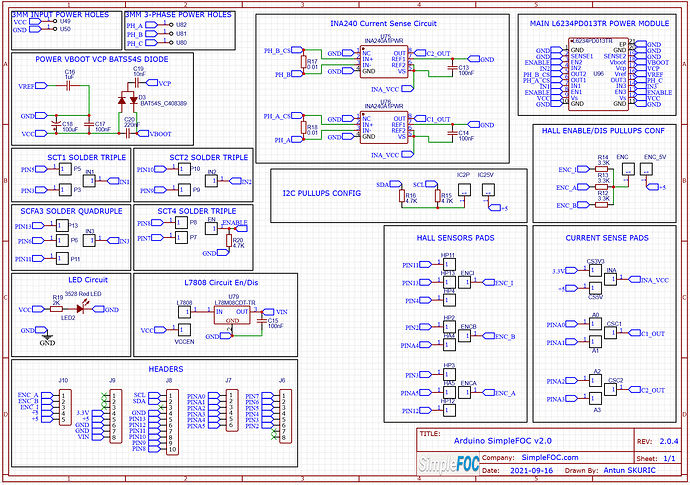Click the ENC_5V solder jumper pad
Viewport: 690px width, 485px height.
[x=646, y=169]
